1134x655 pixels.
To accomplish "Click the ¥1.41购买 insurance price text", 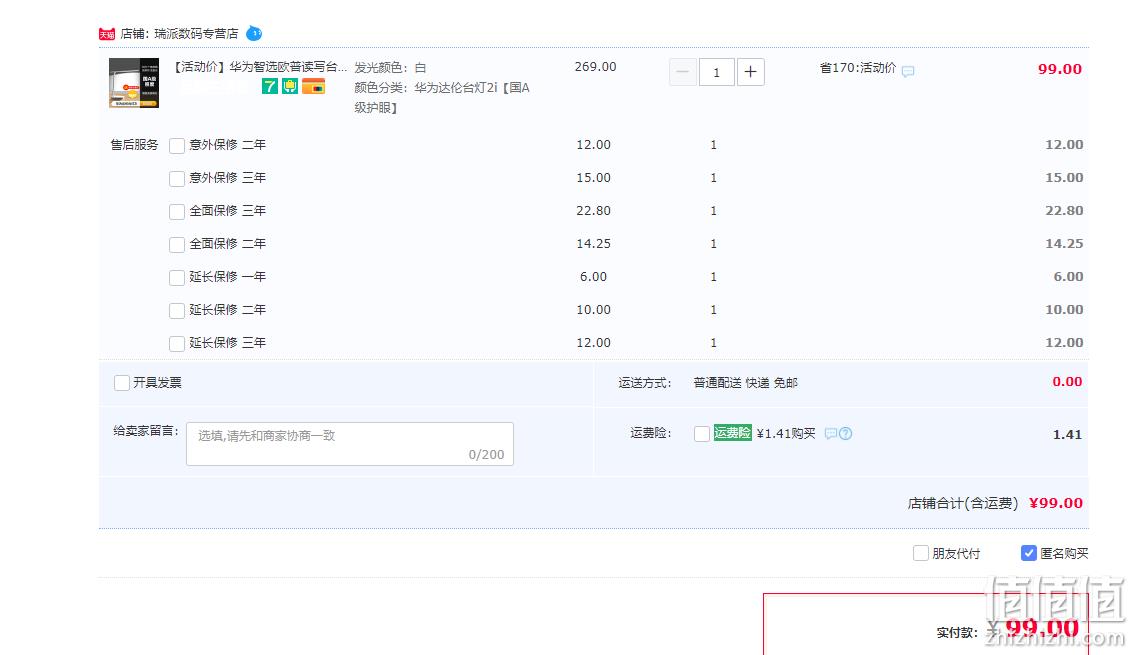I will point(786,433).
